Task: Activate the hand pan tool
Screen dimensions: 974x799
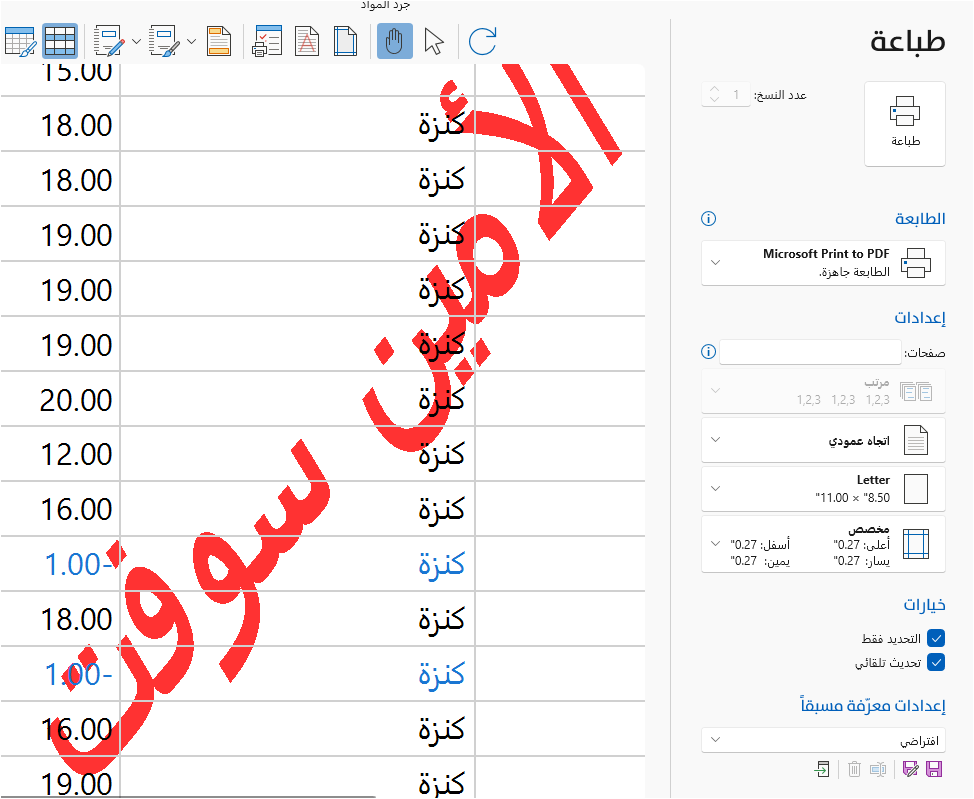Action: pos(394,41)
